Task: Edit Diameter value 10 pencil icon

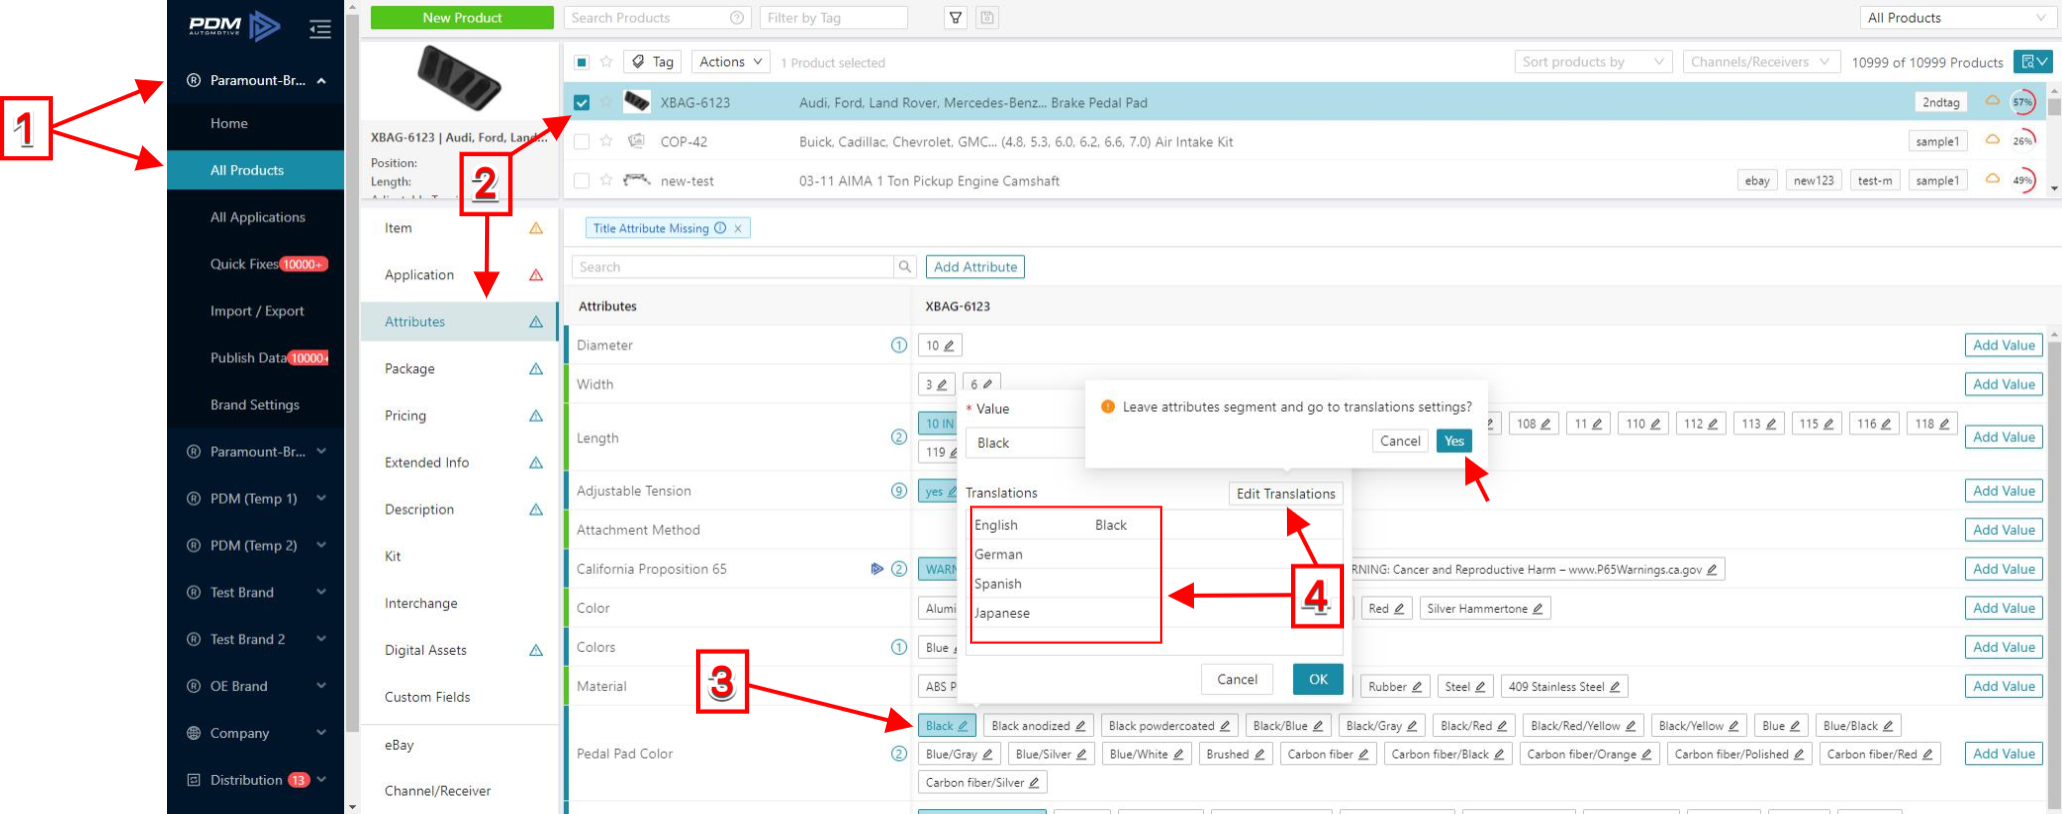Action: click(949, 346)
